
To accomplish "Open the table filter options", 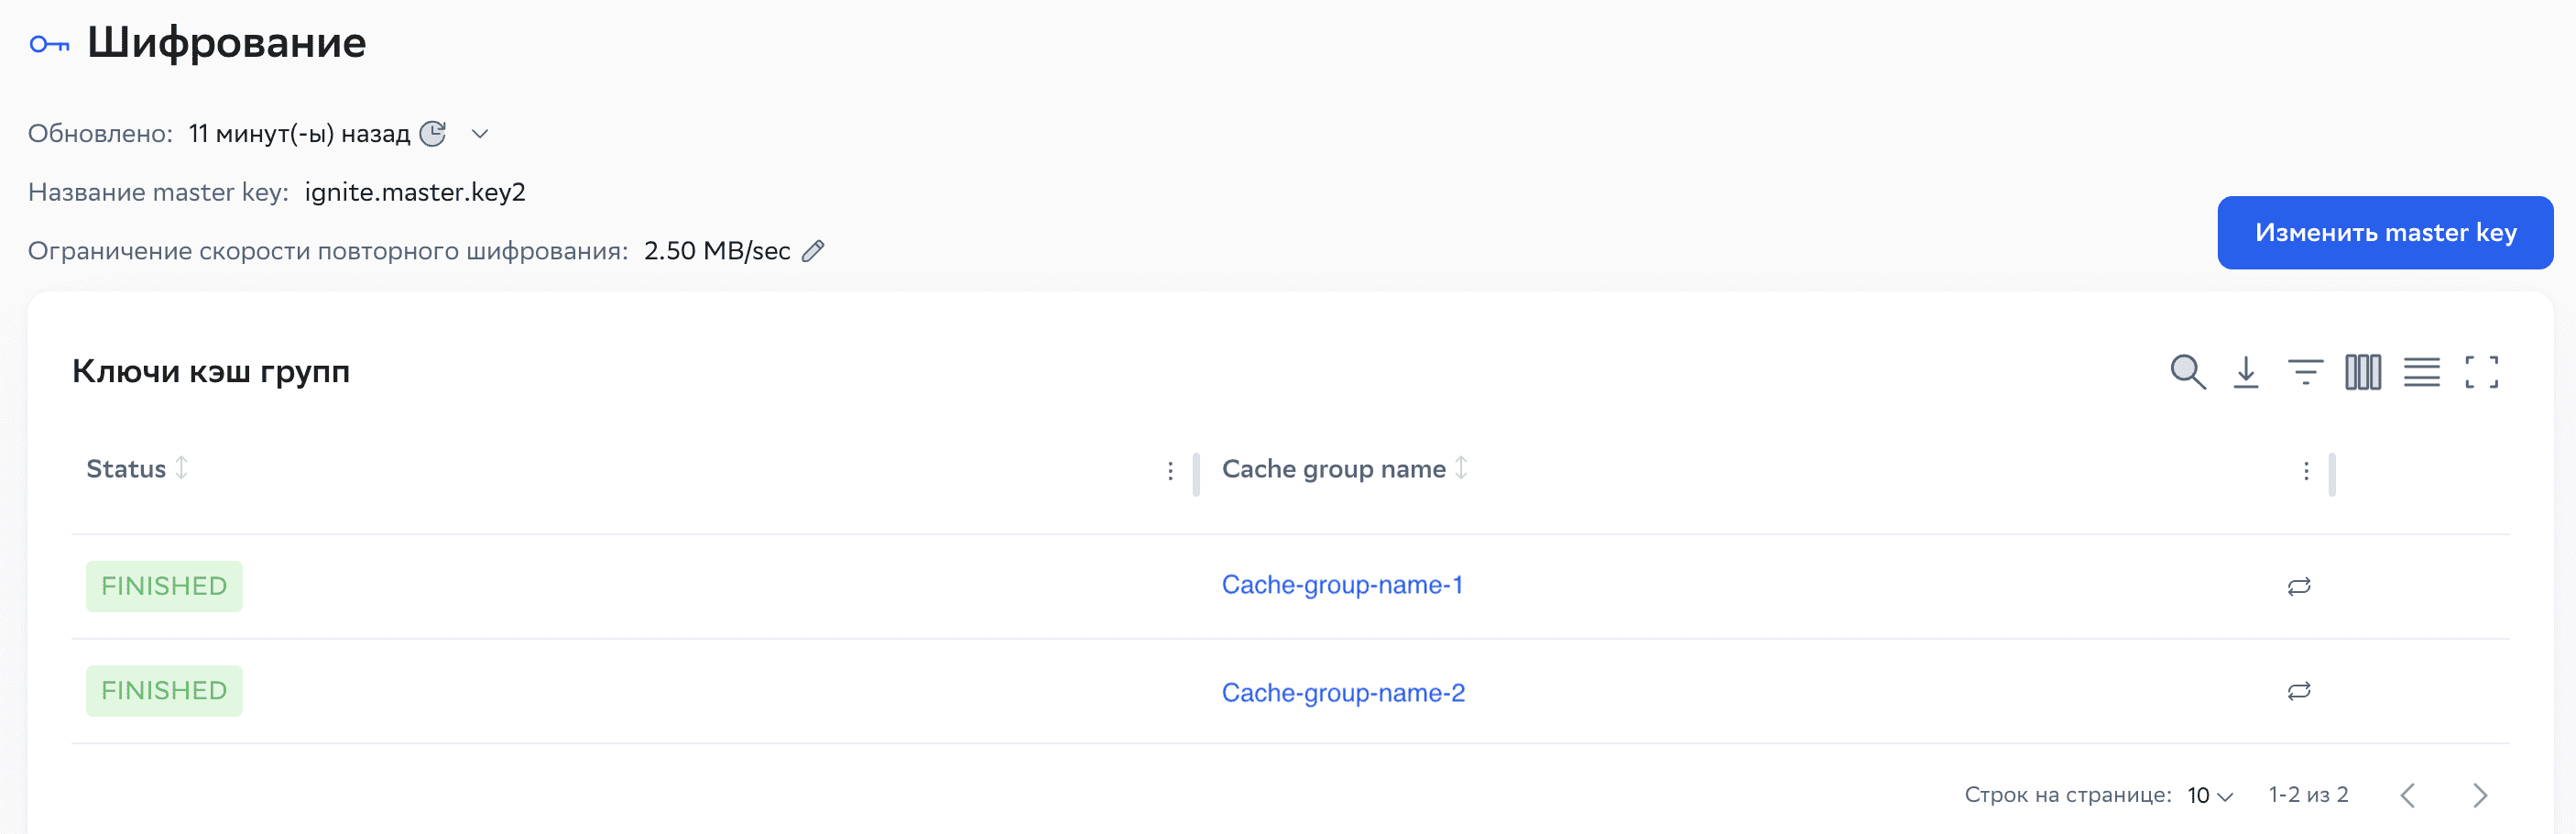I will 2305,372.
